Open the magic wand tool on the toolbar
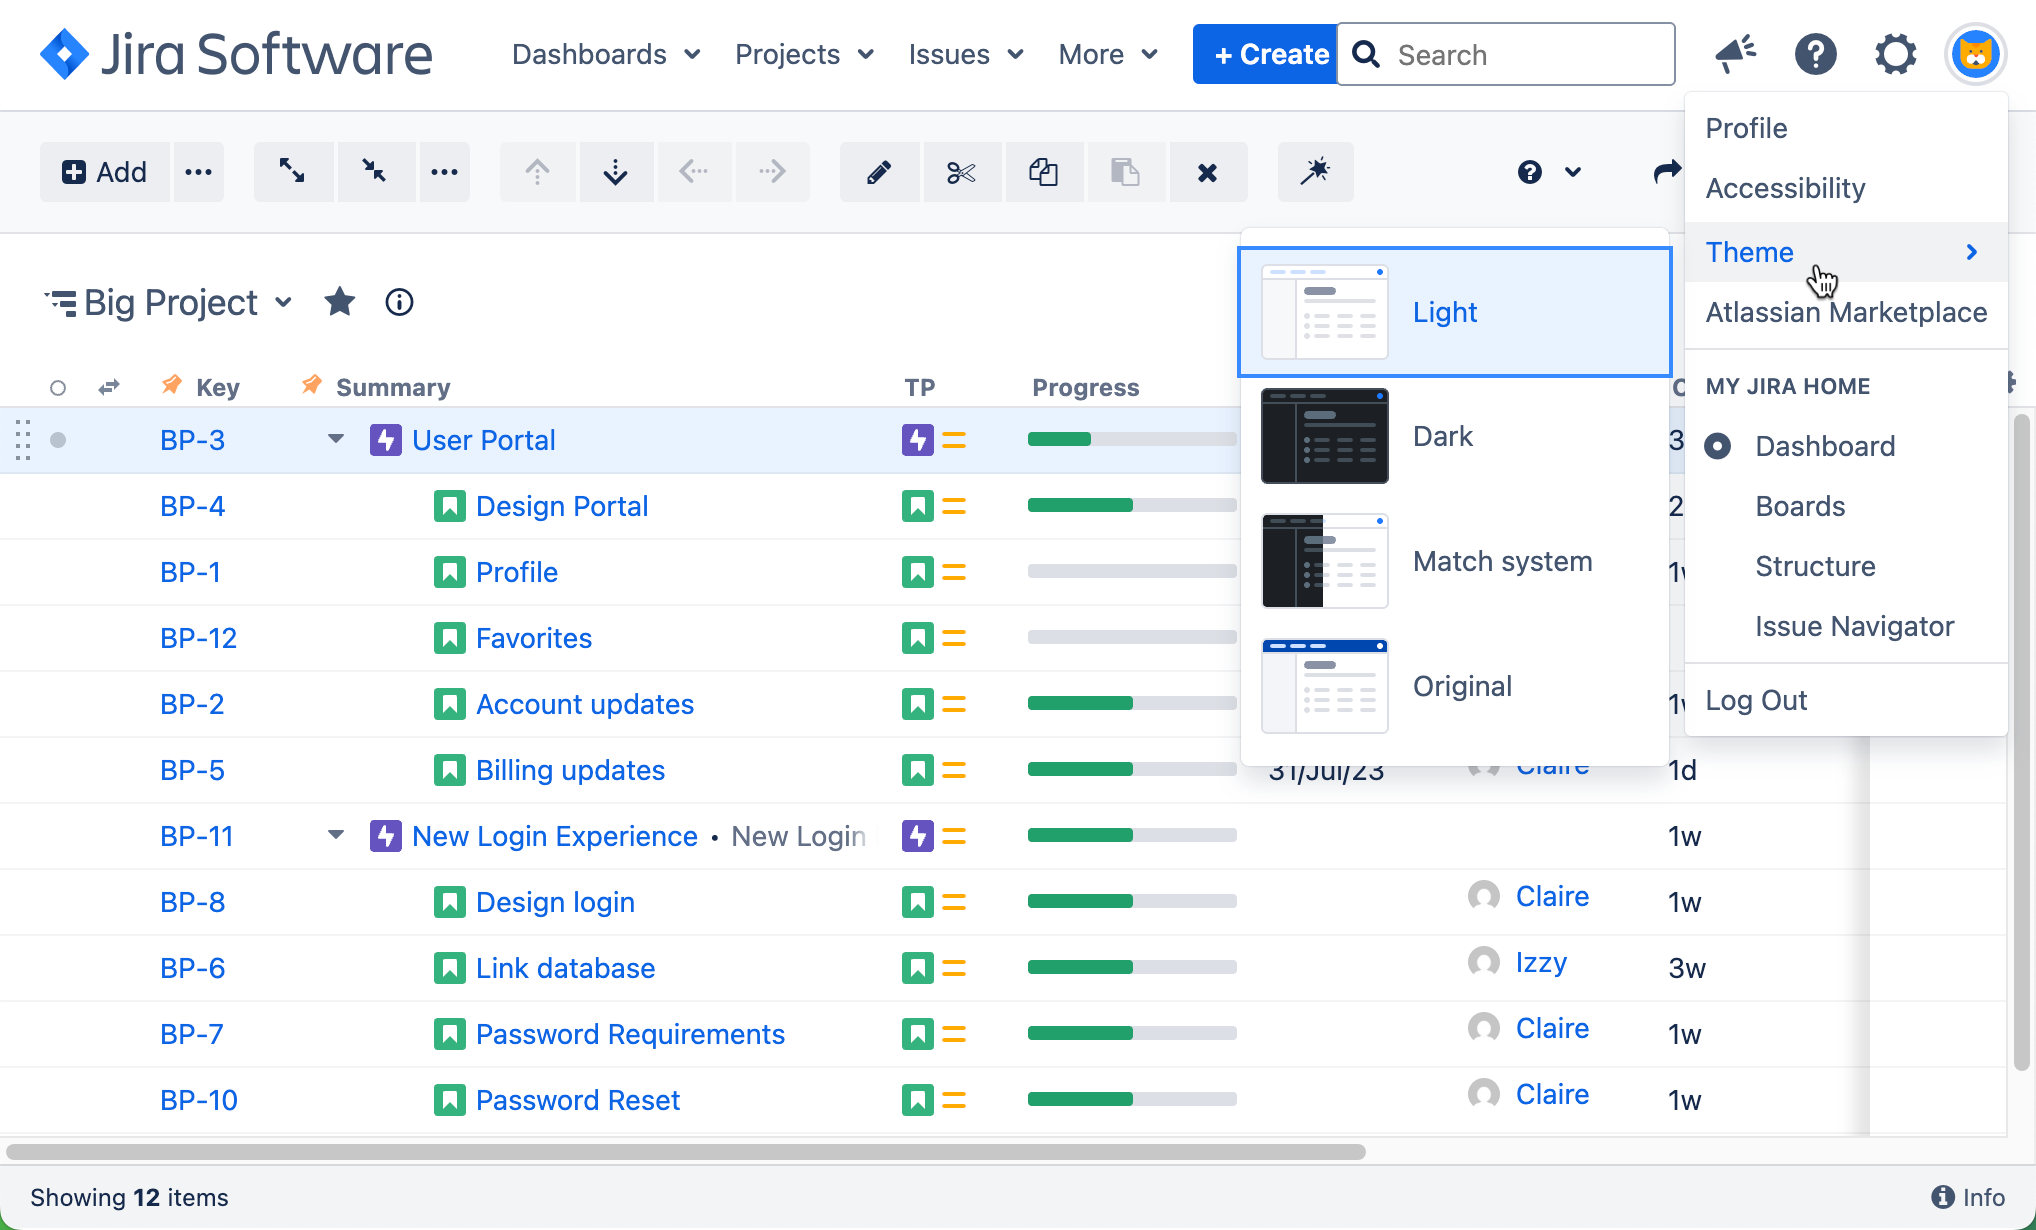The height and width of the screenshot is (1230, 2036). pyautogui.click(x=1315, y=171)
